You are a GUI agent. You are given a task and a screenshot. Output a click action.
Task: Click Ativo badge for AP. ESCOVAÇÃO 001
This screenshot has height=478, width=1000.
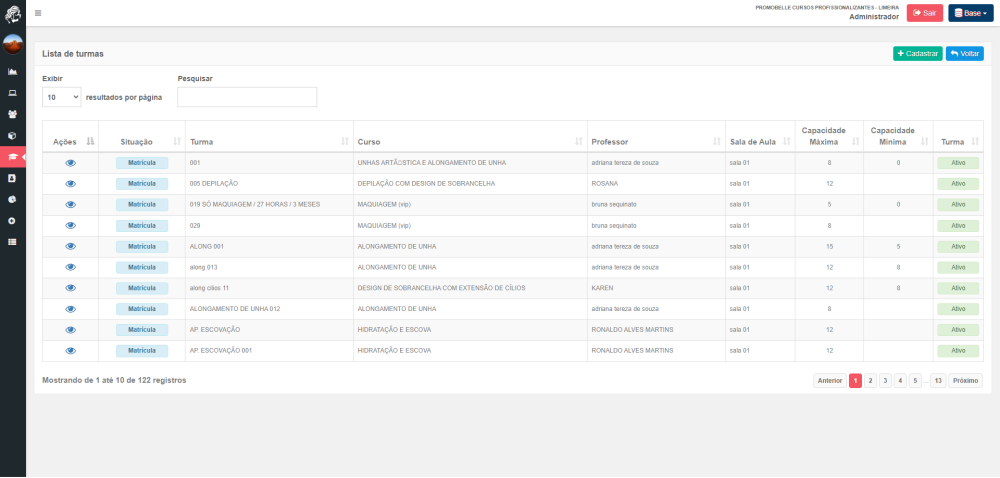click(x=957, y=351)
